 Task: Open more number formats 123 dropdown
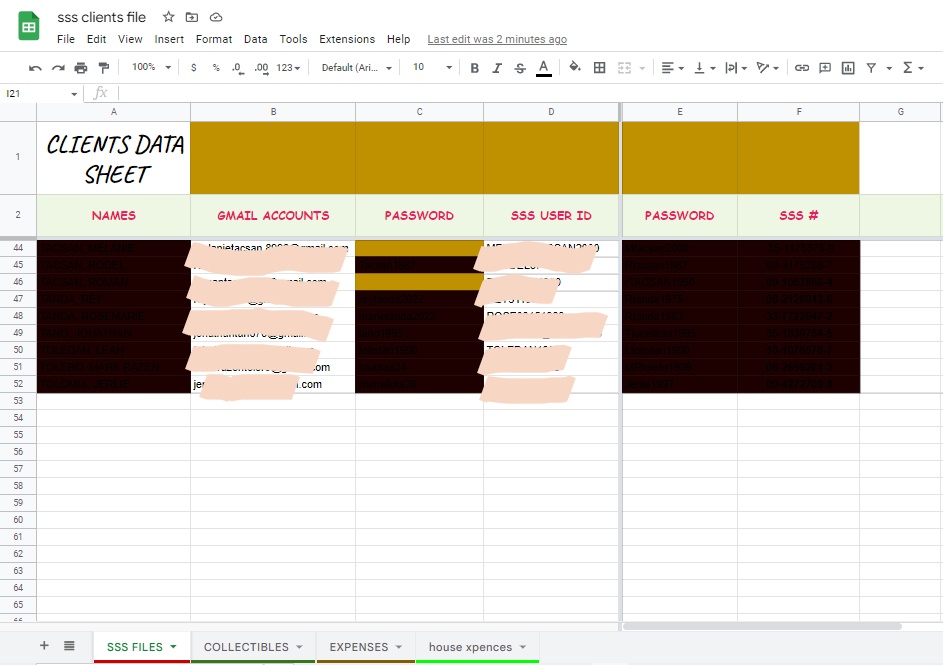288,68
